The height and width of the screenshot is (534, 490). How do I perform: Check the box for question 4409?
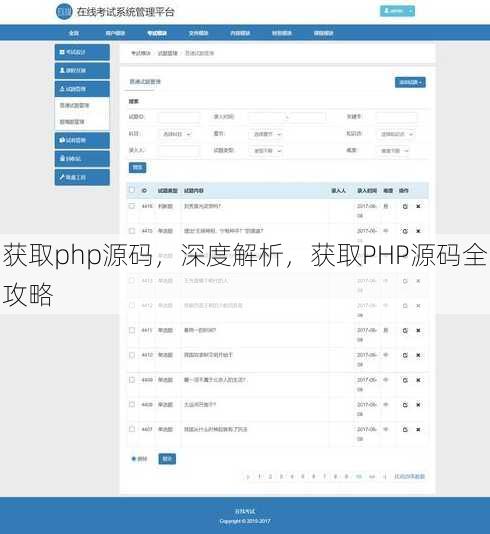point(132,379)
